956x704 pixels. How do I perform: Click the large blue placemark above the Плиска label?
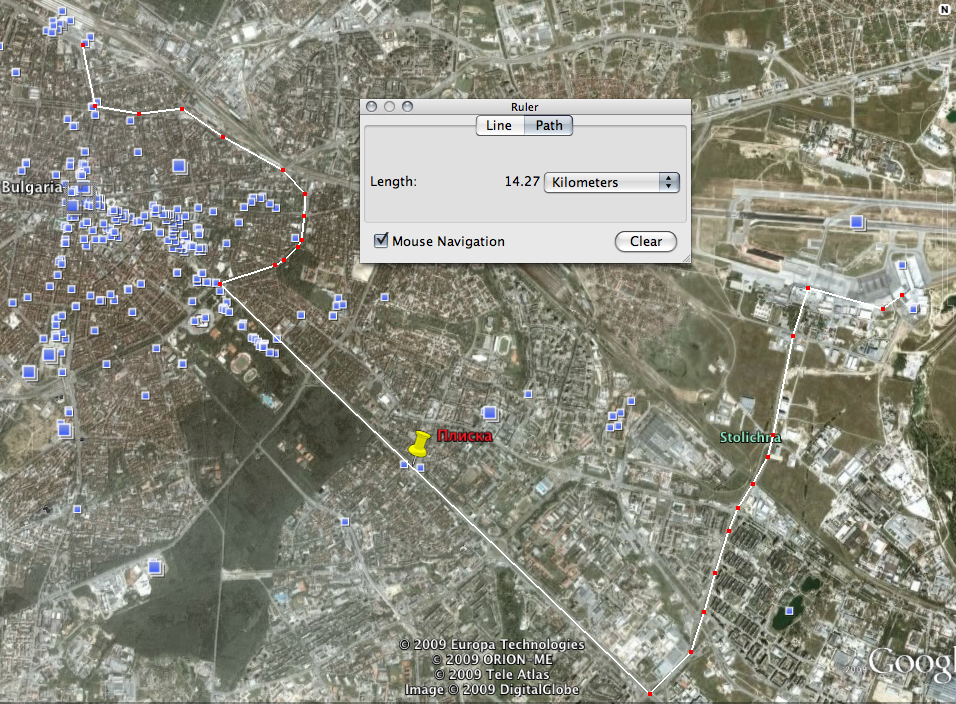click(x=490, y=412)
